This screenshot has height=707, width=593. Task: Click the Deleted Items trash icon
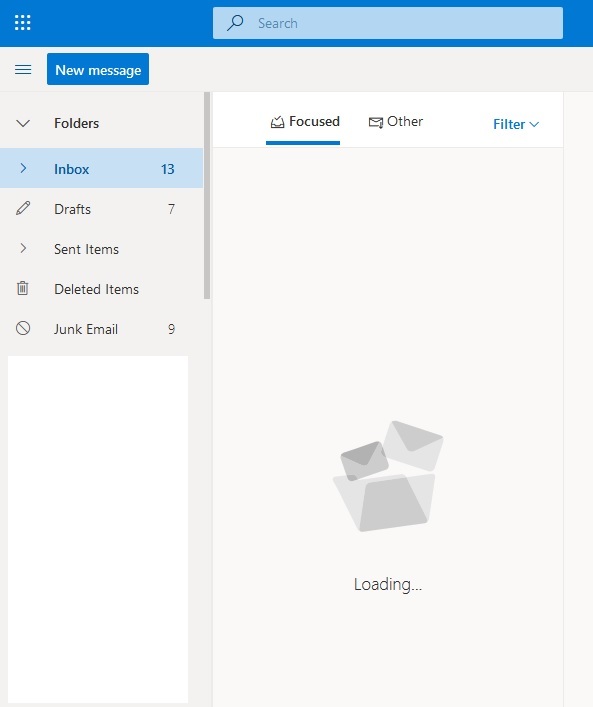tap(23, 288)
